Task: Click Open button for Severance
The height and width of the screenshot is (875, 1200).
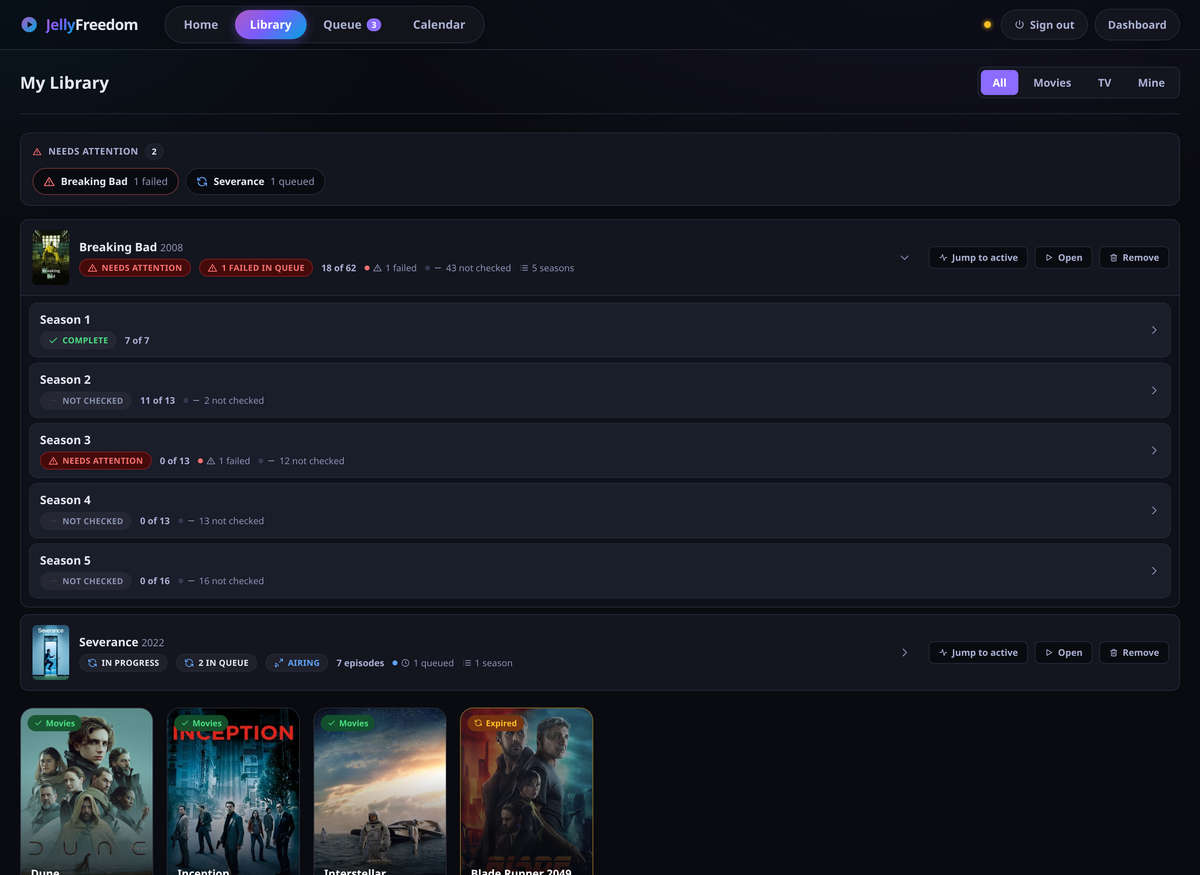Action: [x=1063, y=653]
